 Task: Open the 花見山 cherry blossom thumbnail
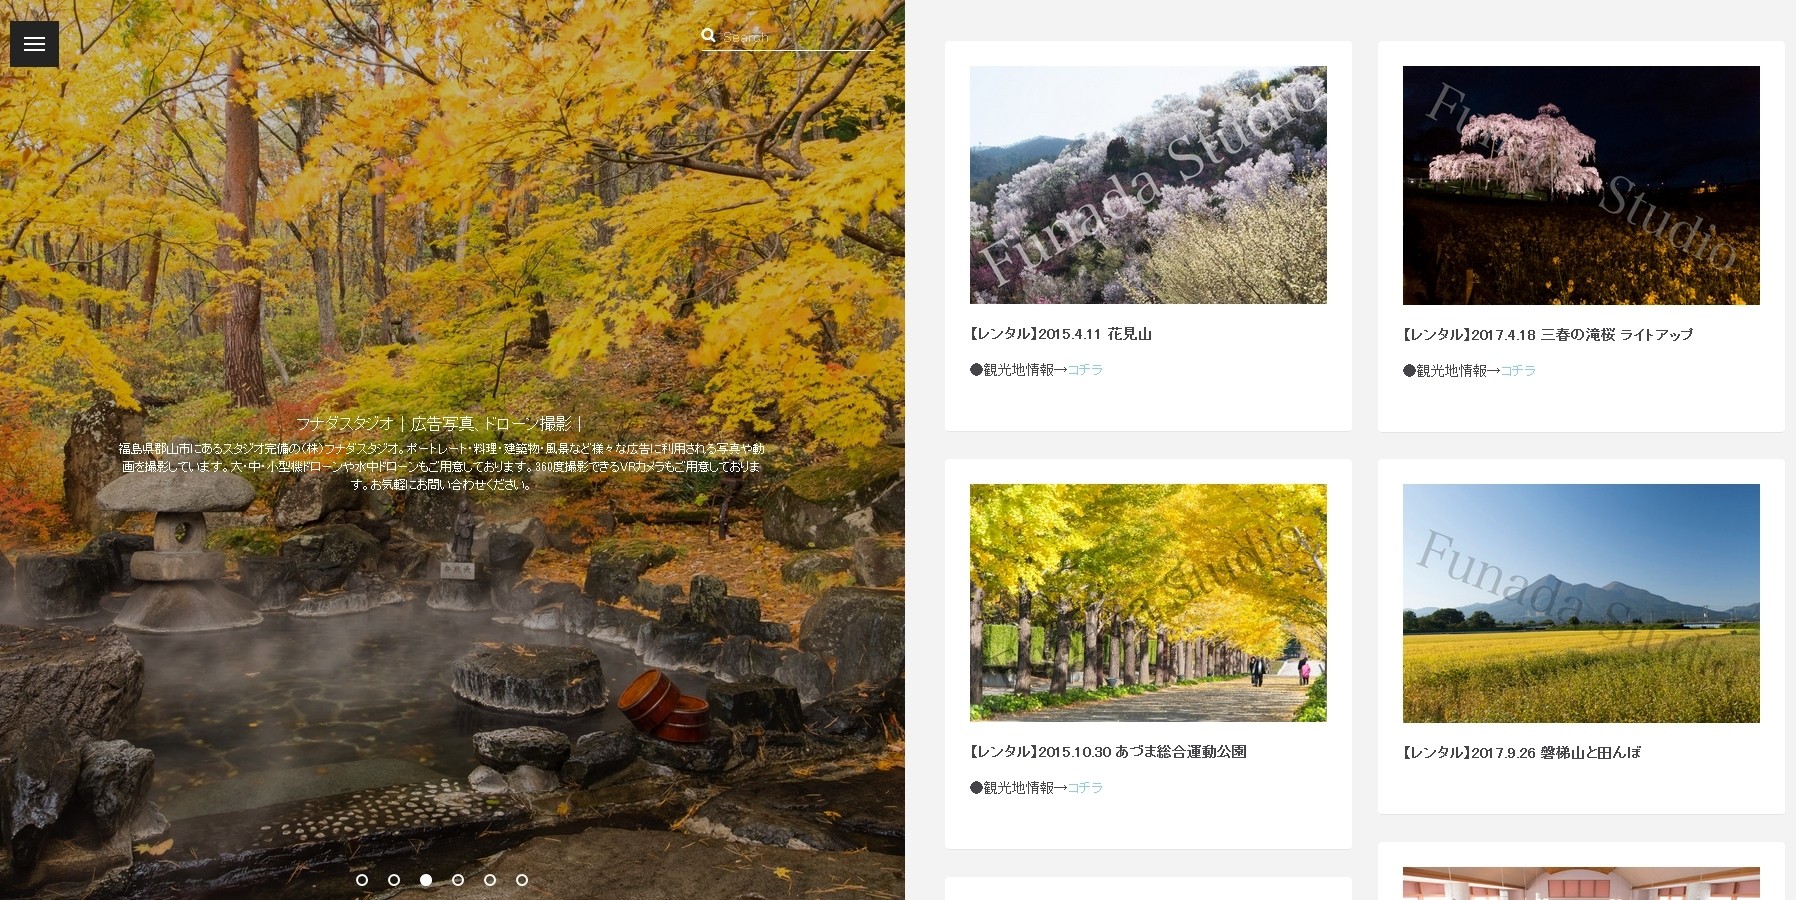click(1148, 185)
